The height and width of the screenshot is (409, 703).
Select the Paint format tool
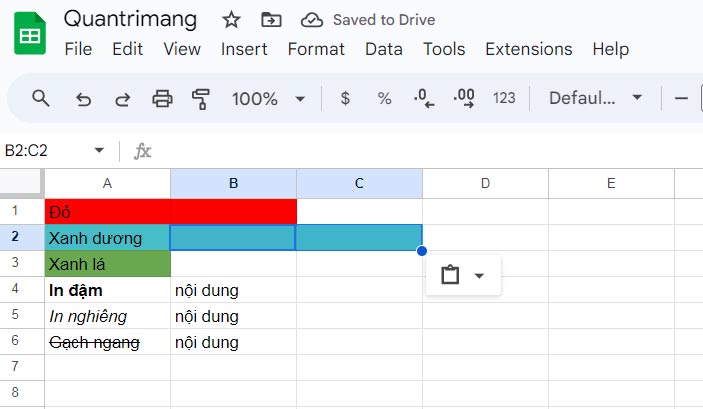click(201, 98)
